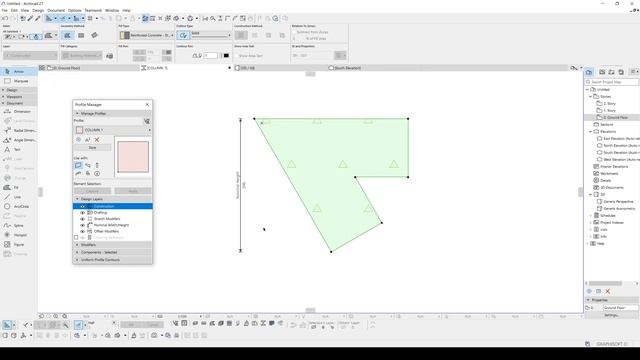Click the Search Project Map field
Screen dimensions: 640x360
(x=612, y=82)
